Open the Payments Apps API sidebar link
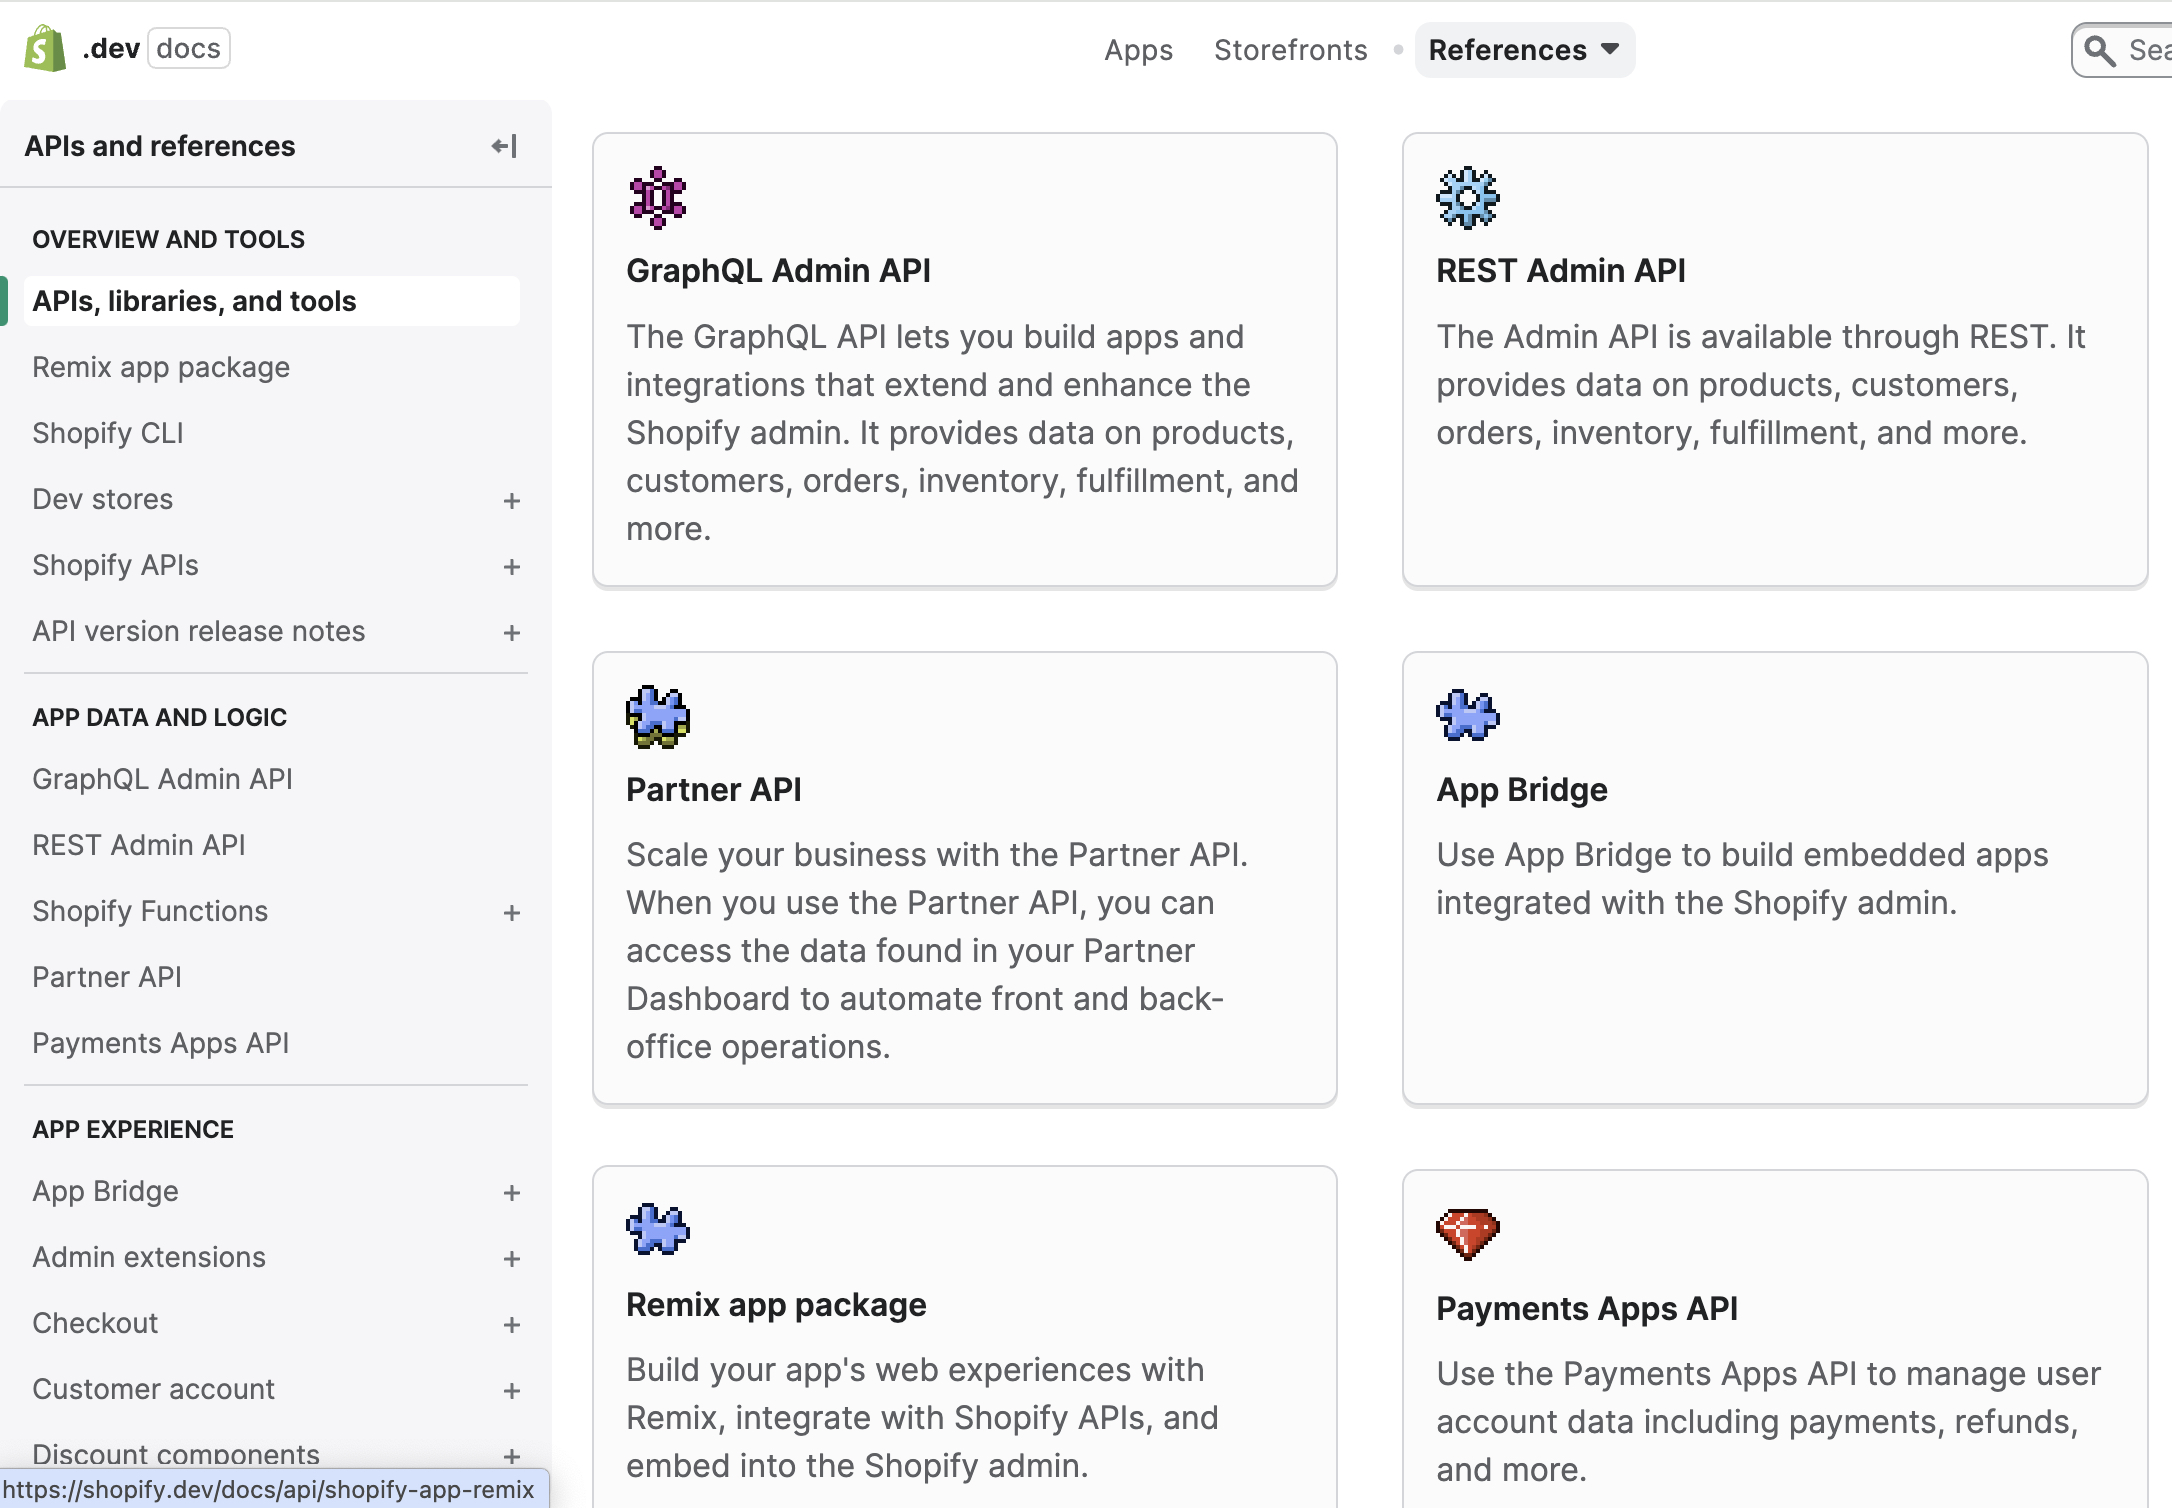 tap(161, 1042)
